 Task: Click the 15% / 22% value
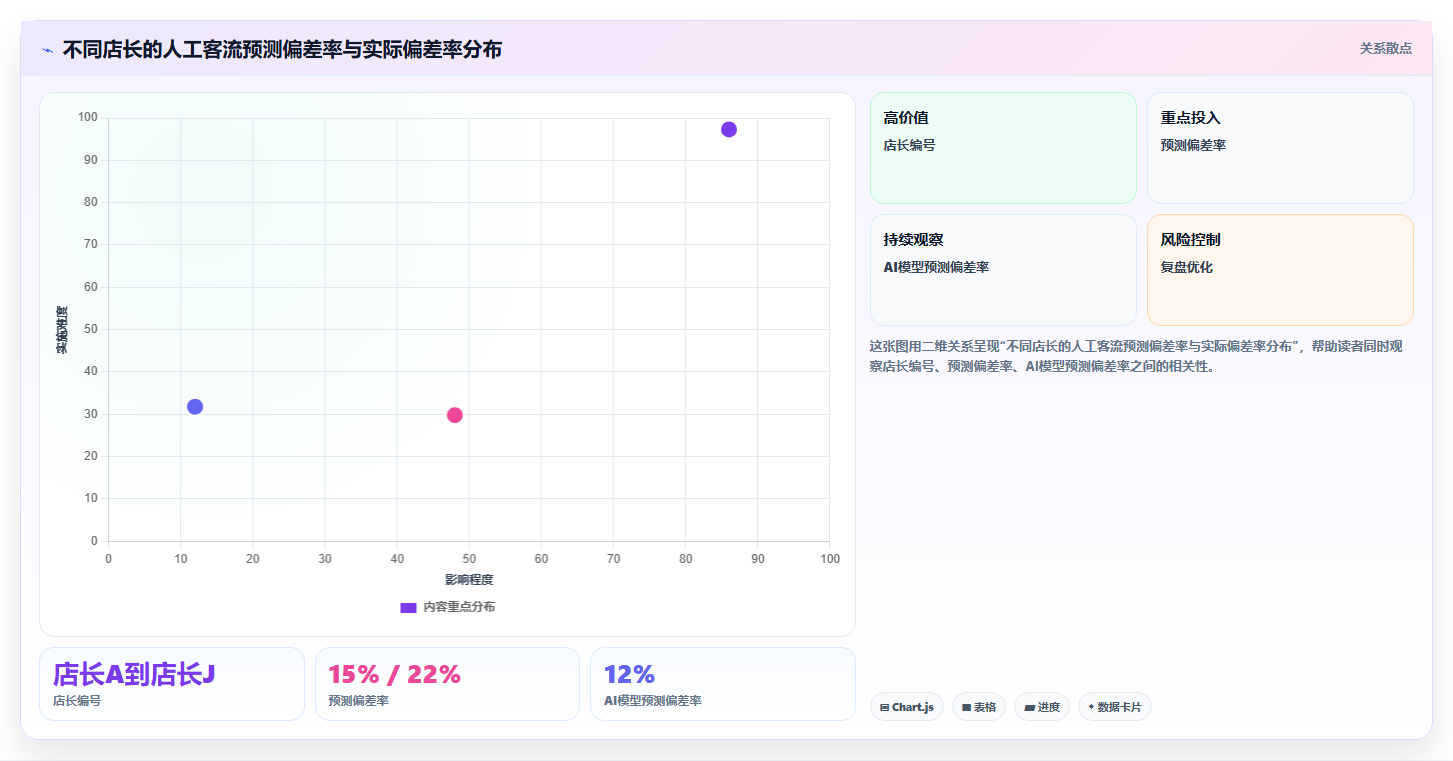point(394,675)
